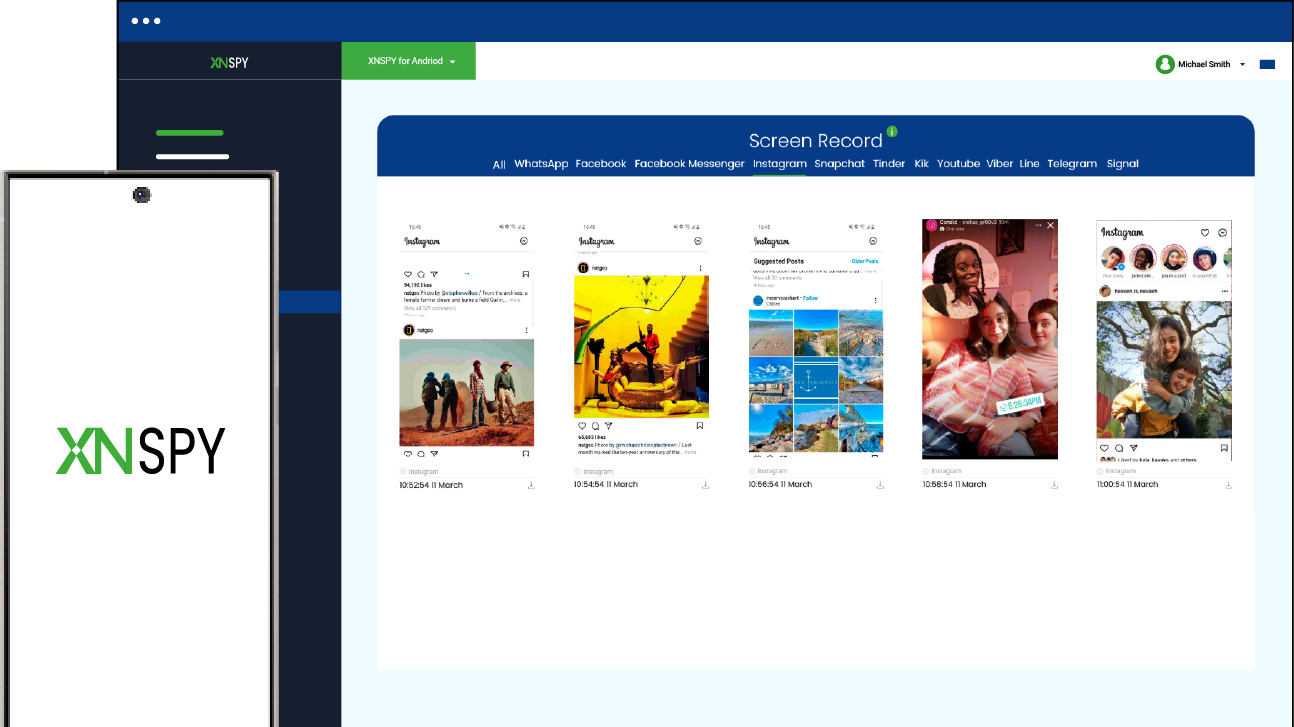Switch to the Tinder tab
This screenshot has width=1294, height=727.
click(x=889, y=164)
